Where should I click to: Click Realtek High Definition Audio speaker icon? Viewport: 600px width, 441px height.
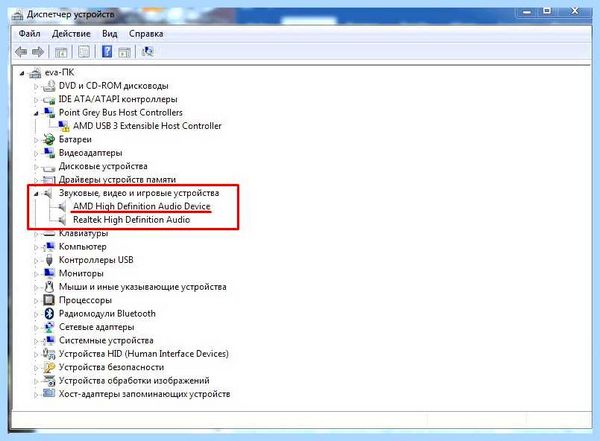tap(63, 220)
